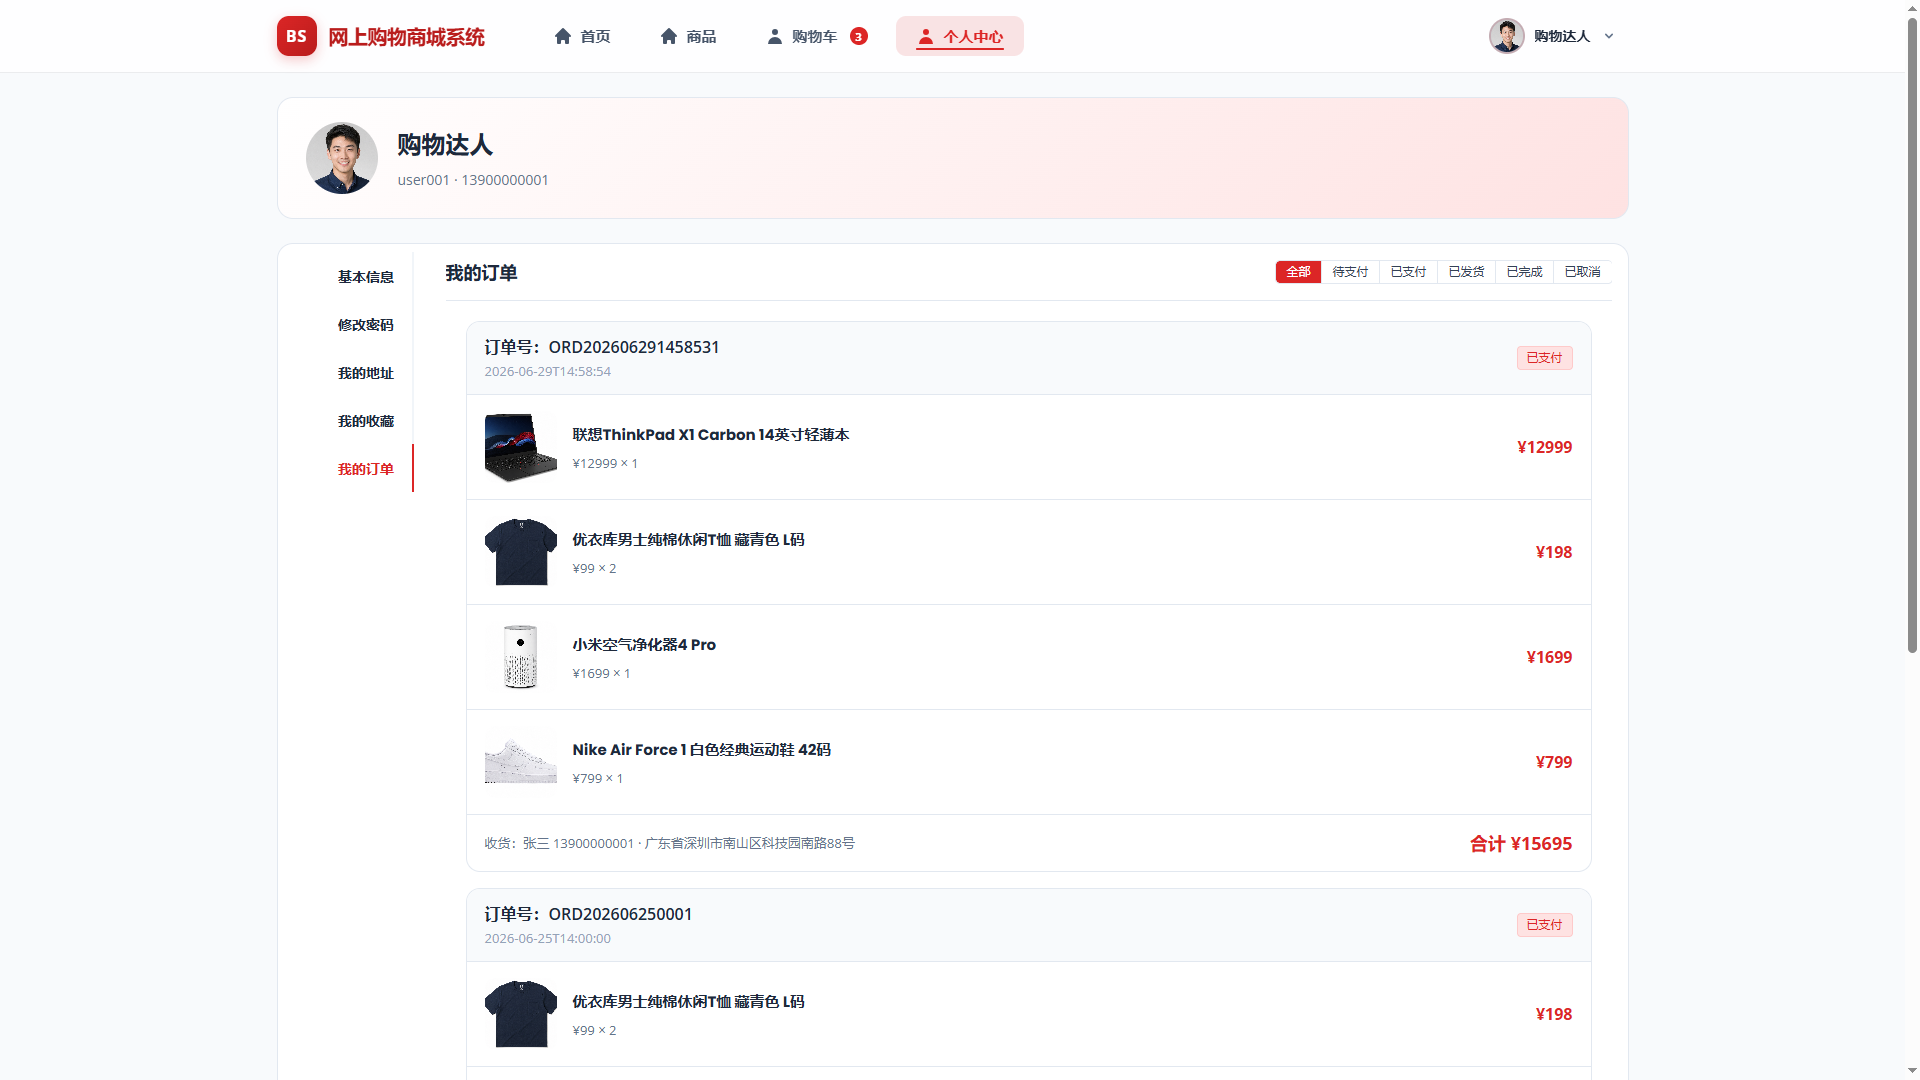Click the T-shirt image in order ORD202606250001
1920x1080 pixels.
click(521, 1014)
